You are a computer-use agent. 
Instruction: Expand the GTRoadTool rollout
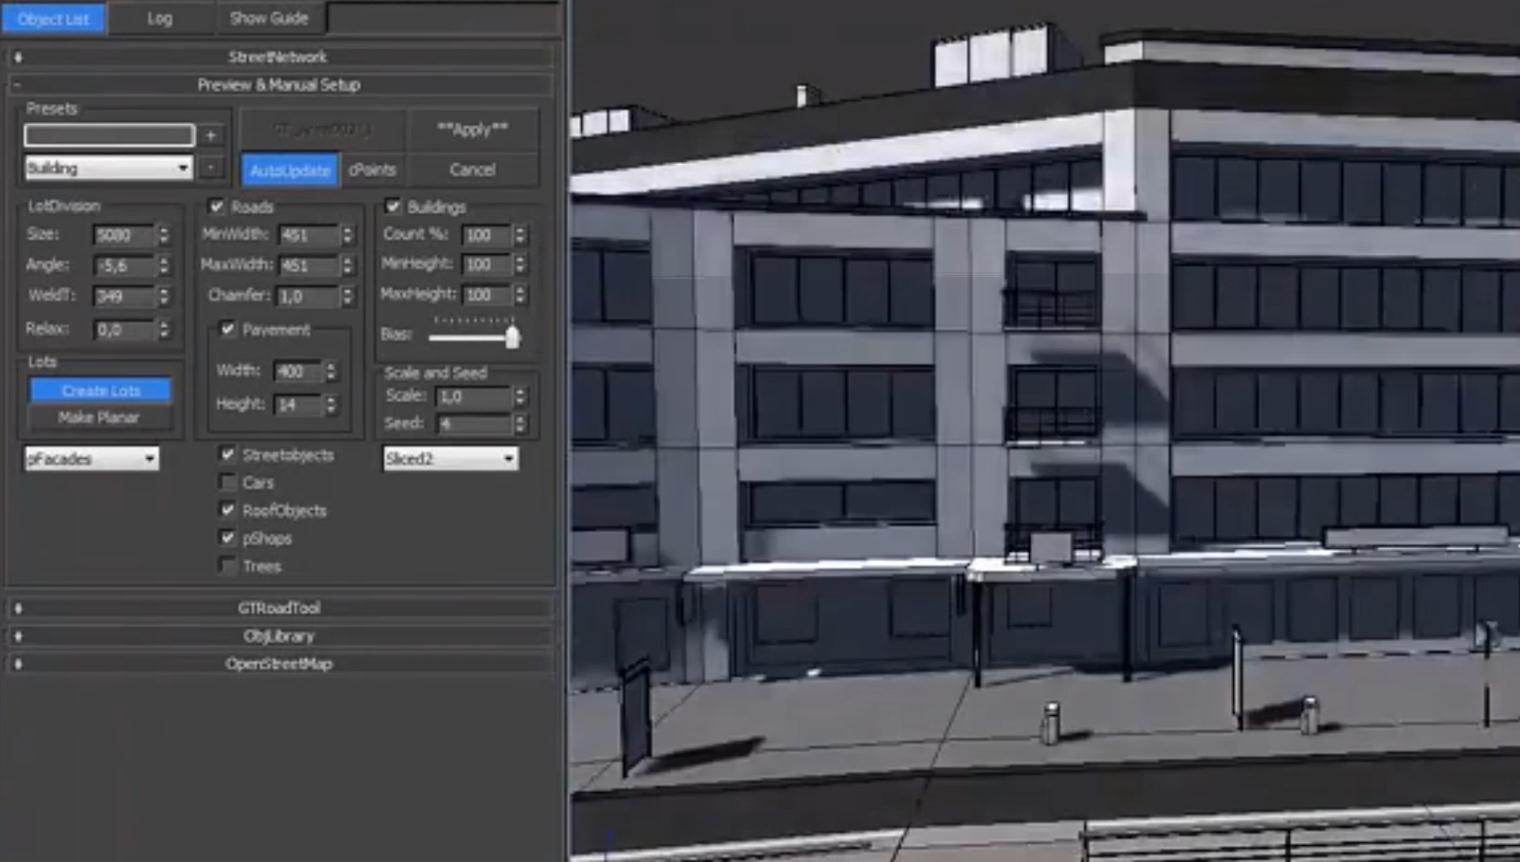point(278,608)
